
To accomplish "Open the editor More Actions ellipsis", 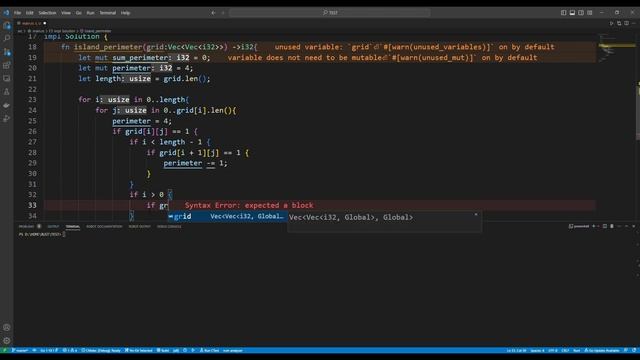I will click(633, 23).
